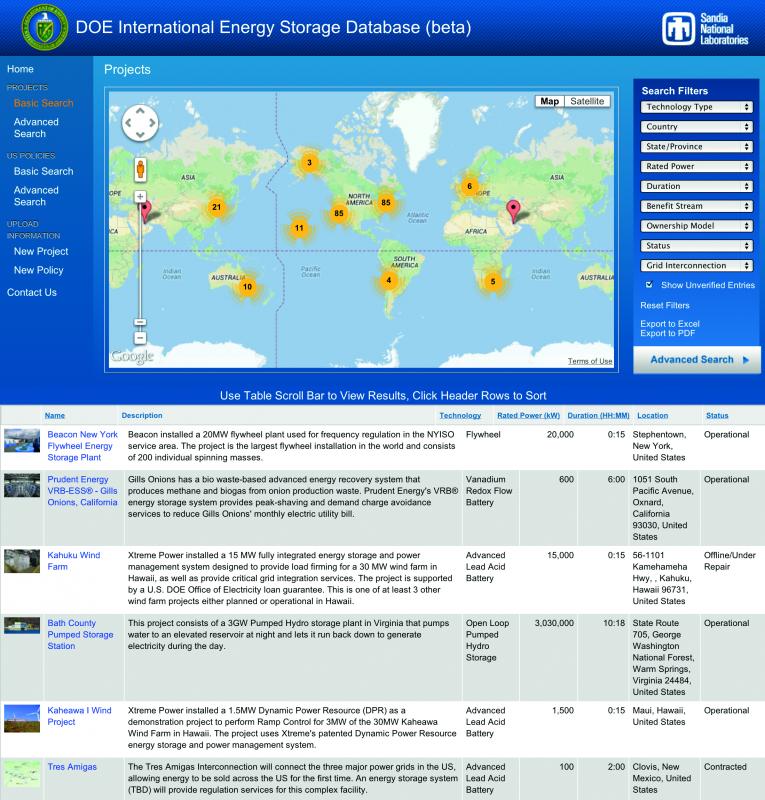Click Export to Excel link

[x=670, y=324]
